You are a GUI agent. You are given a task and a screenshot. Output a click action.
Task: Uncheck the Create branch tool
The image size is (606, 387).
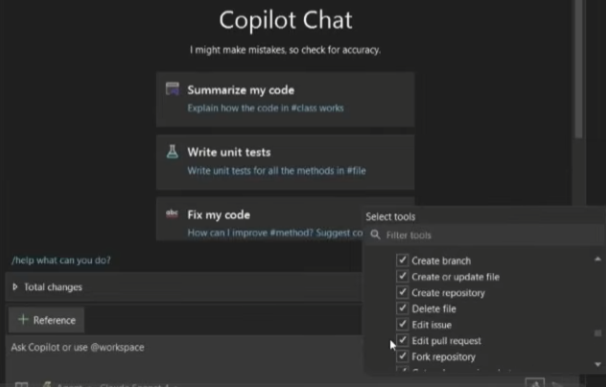click(x=402, y=260)
